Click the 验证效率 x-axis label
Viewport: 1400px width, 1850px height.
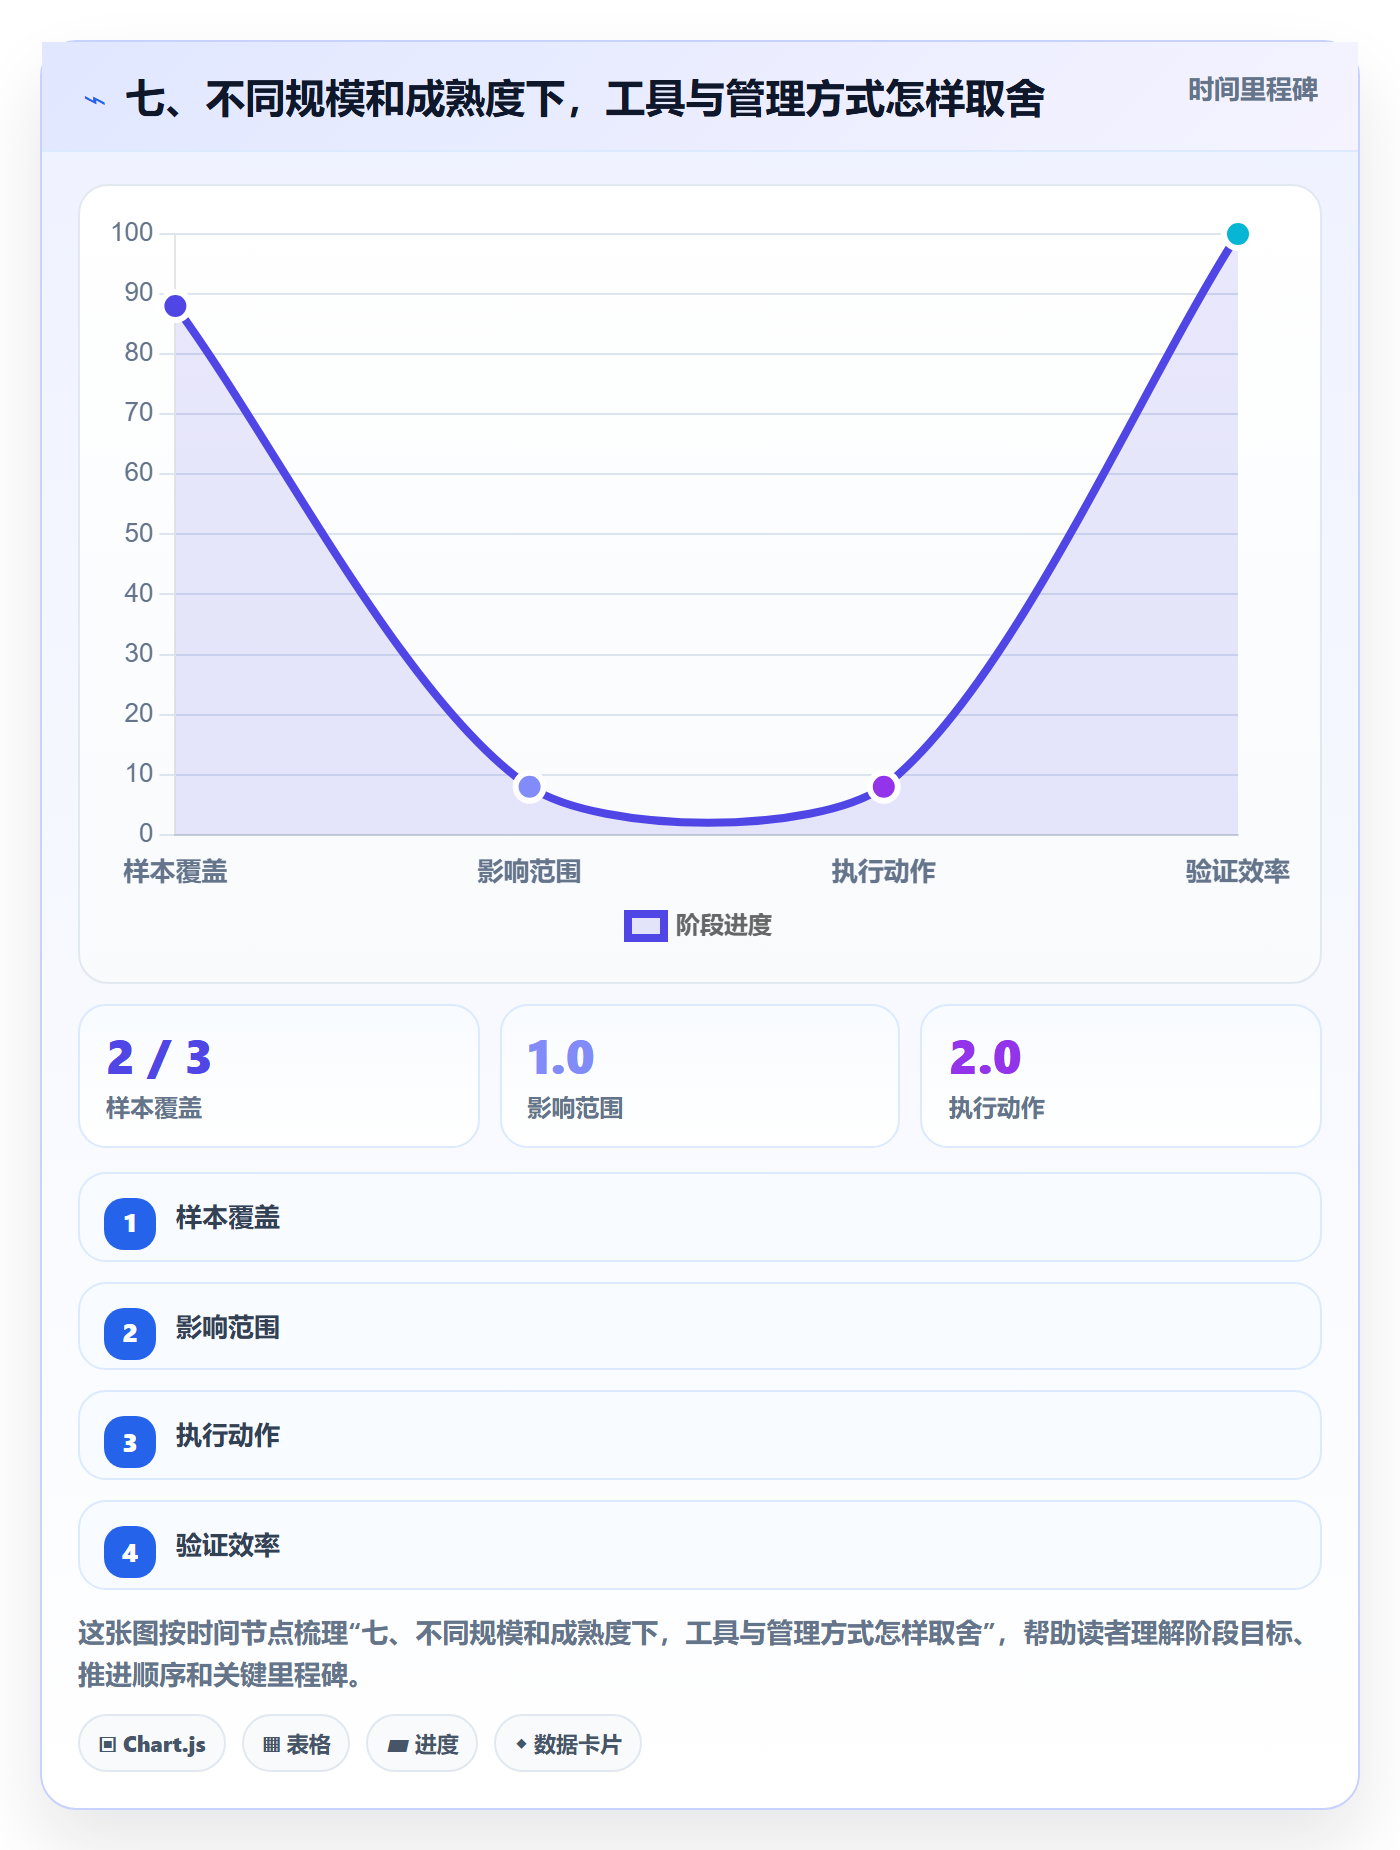click(x=1237, y=872)
